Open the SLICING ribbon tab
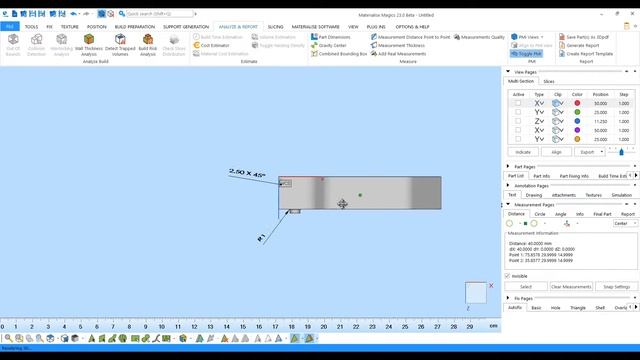 (x=276, y=27)
